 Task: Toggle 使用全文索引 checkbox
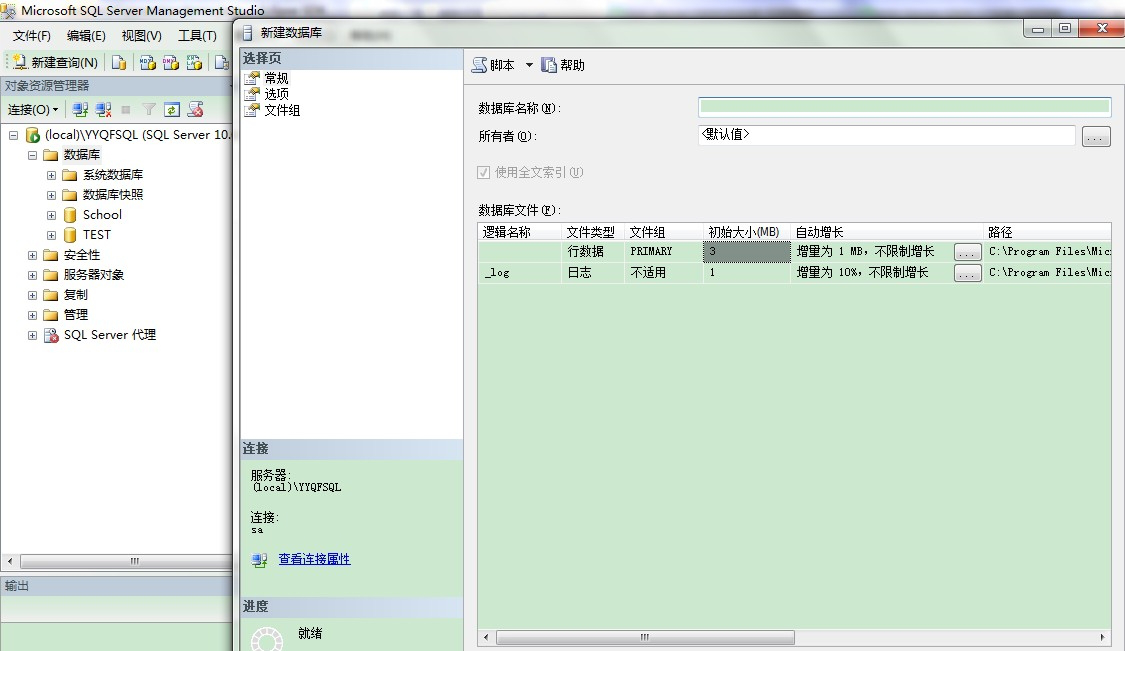pos(484,173)
